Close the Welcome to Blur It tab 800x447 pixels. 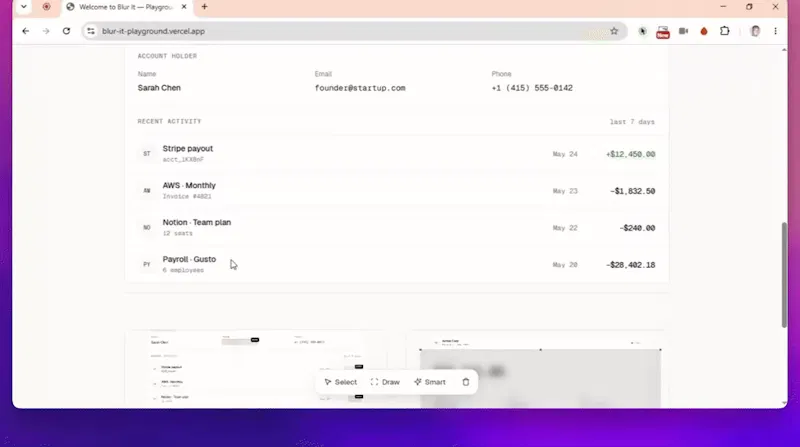(x=184, y=7)
